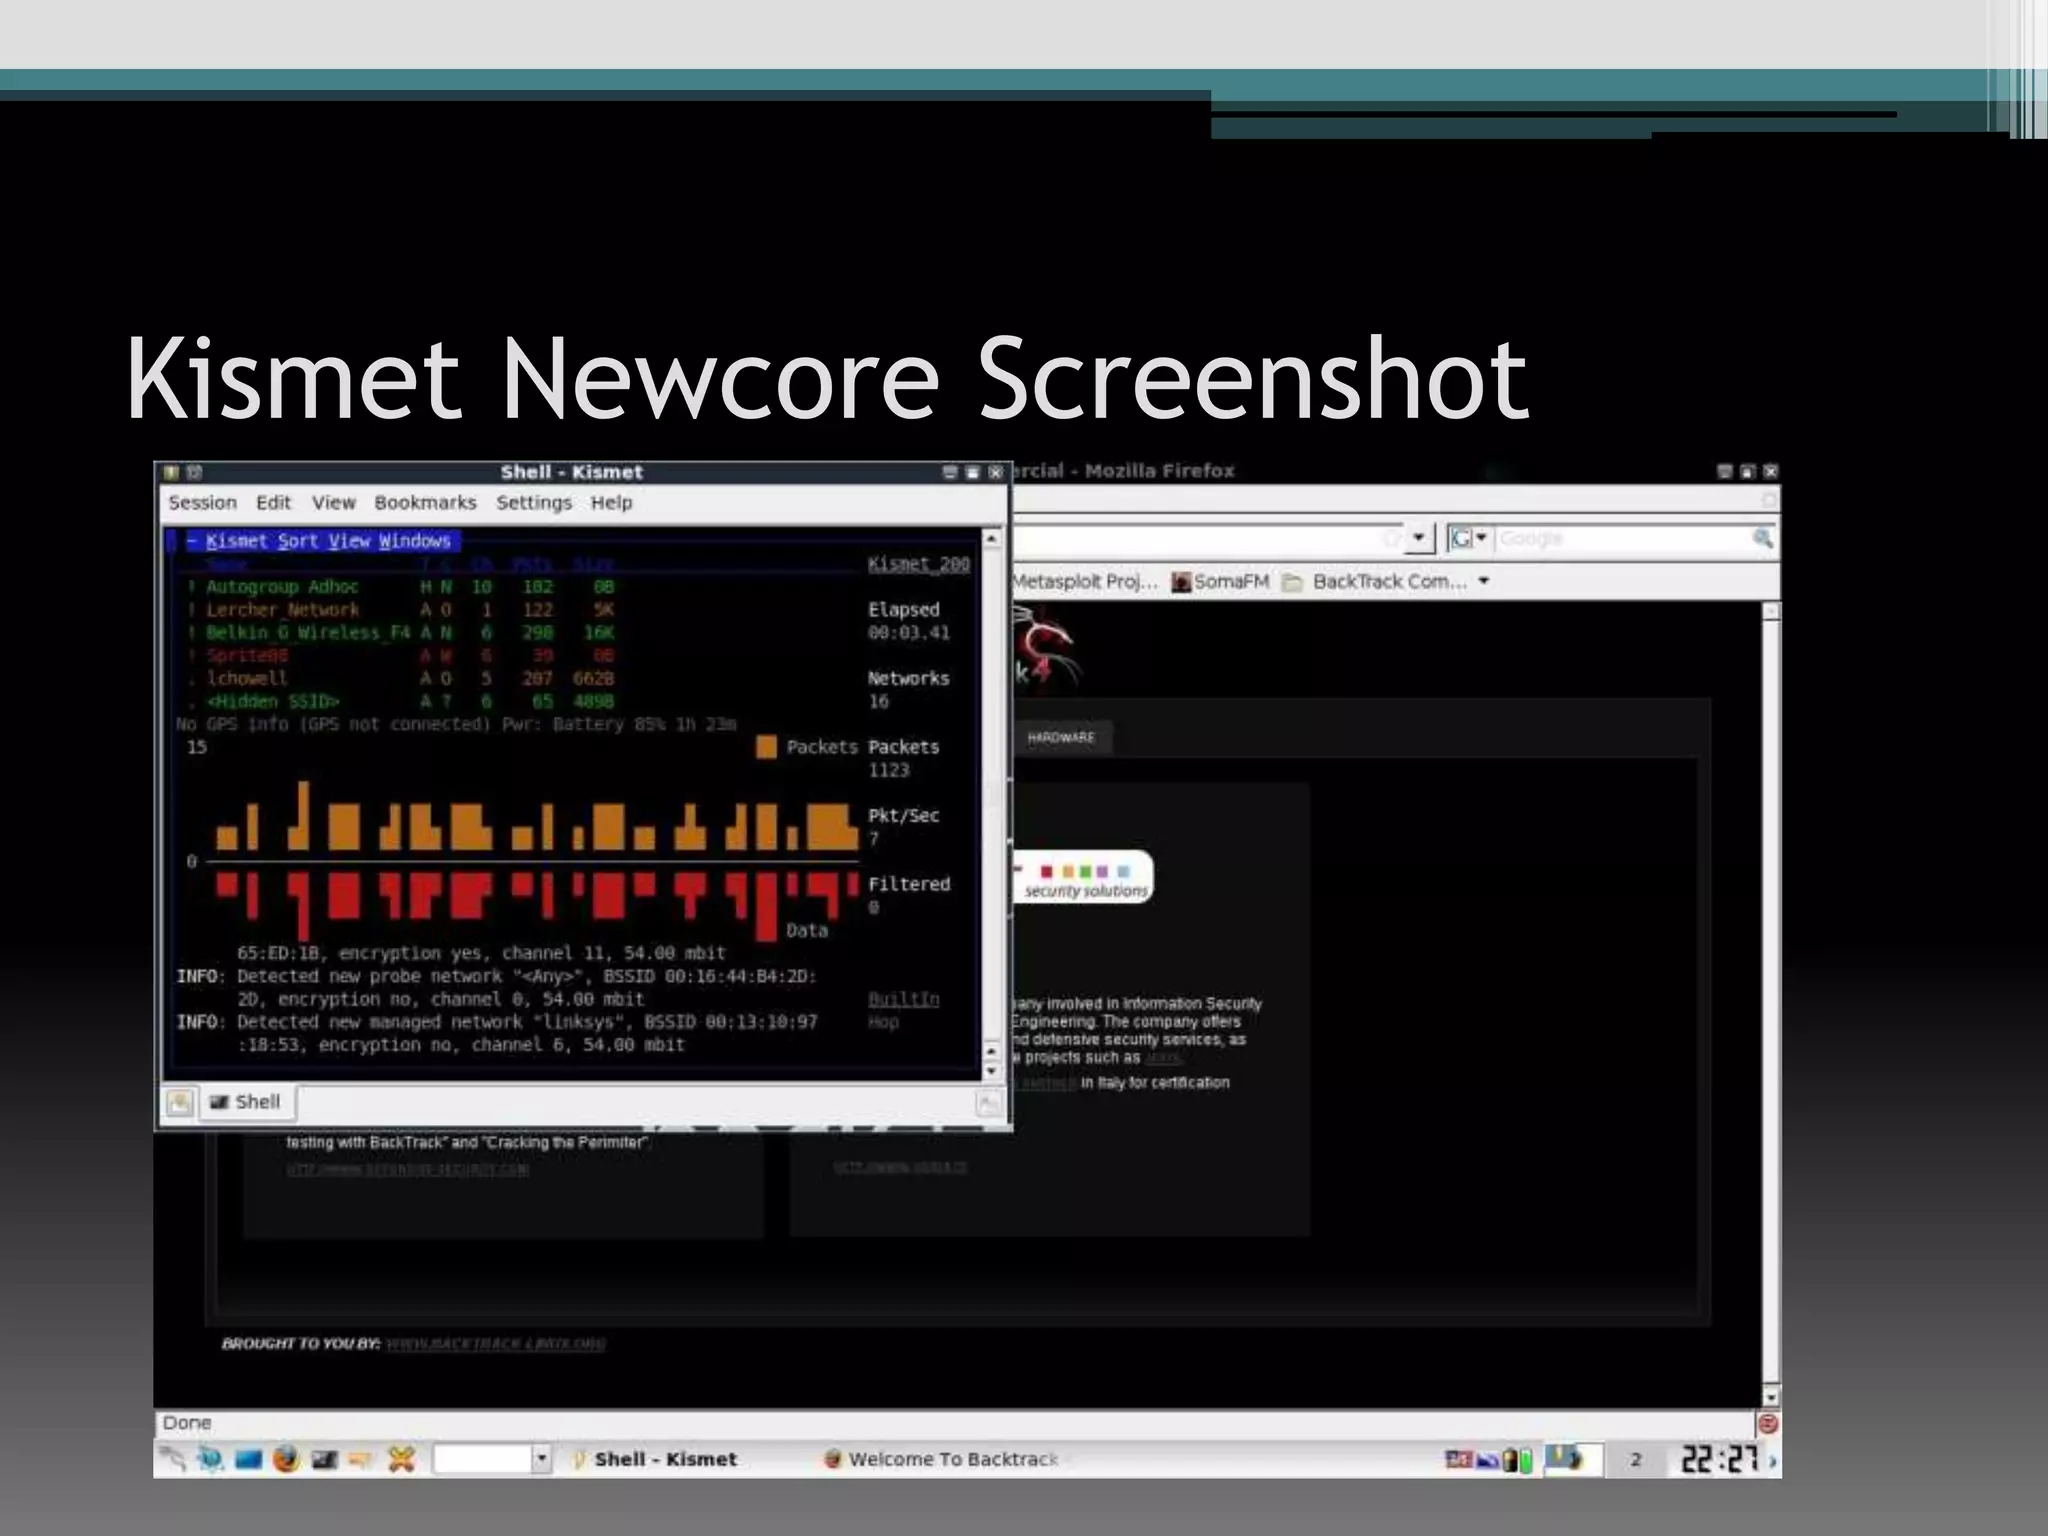
Task: Click the KDE start menu icon
Action: coord(172,1459)
